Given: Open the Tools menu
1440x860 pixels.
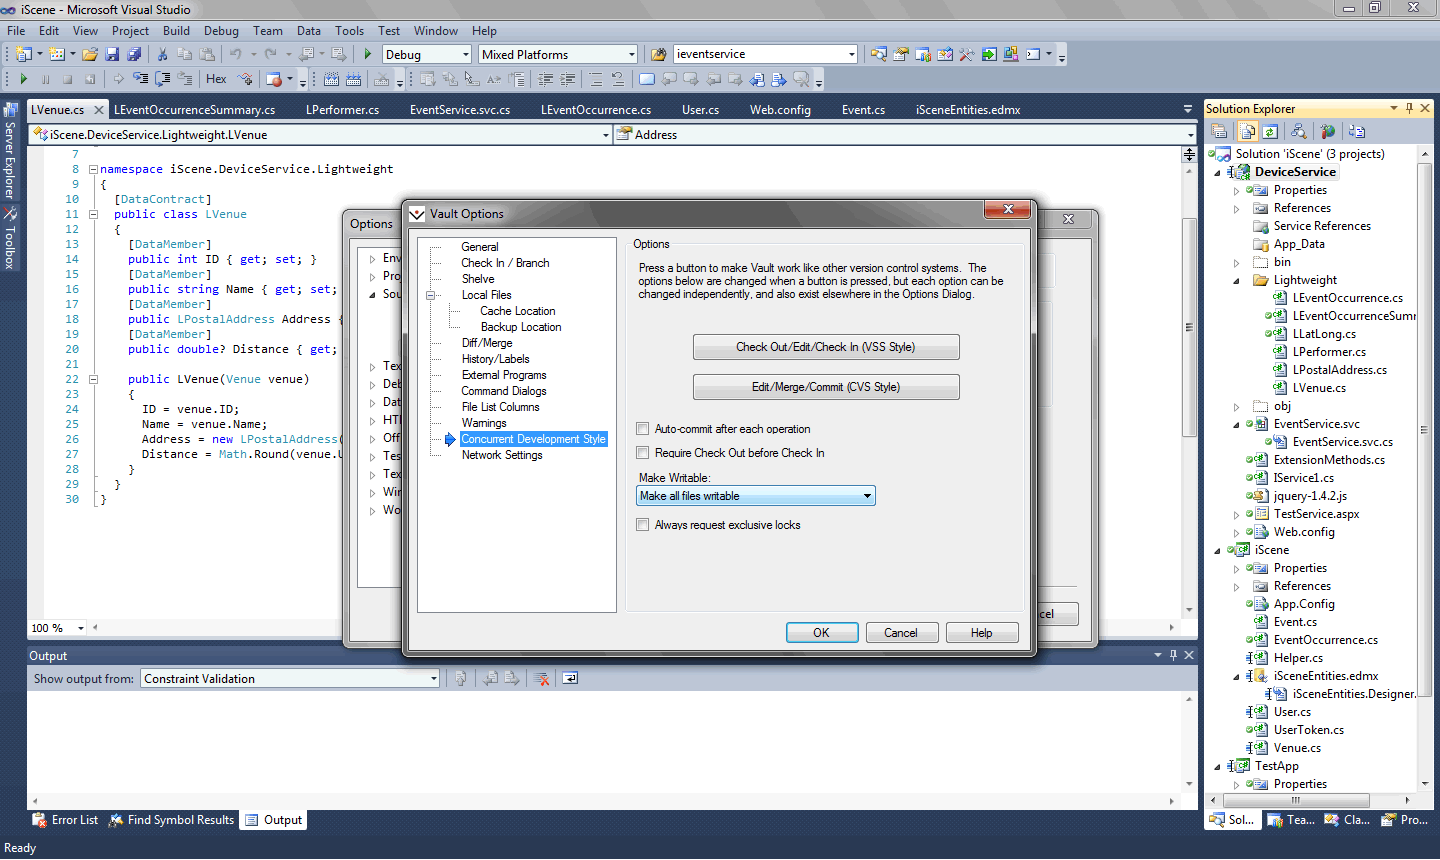Looking at the screenshot, I should [x=349, y=31].
